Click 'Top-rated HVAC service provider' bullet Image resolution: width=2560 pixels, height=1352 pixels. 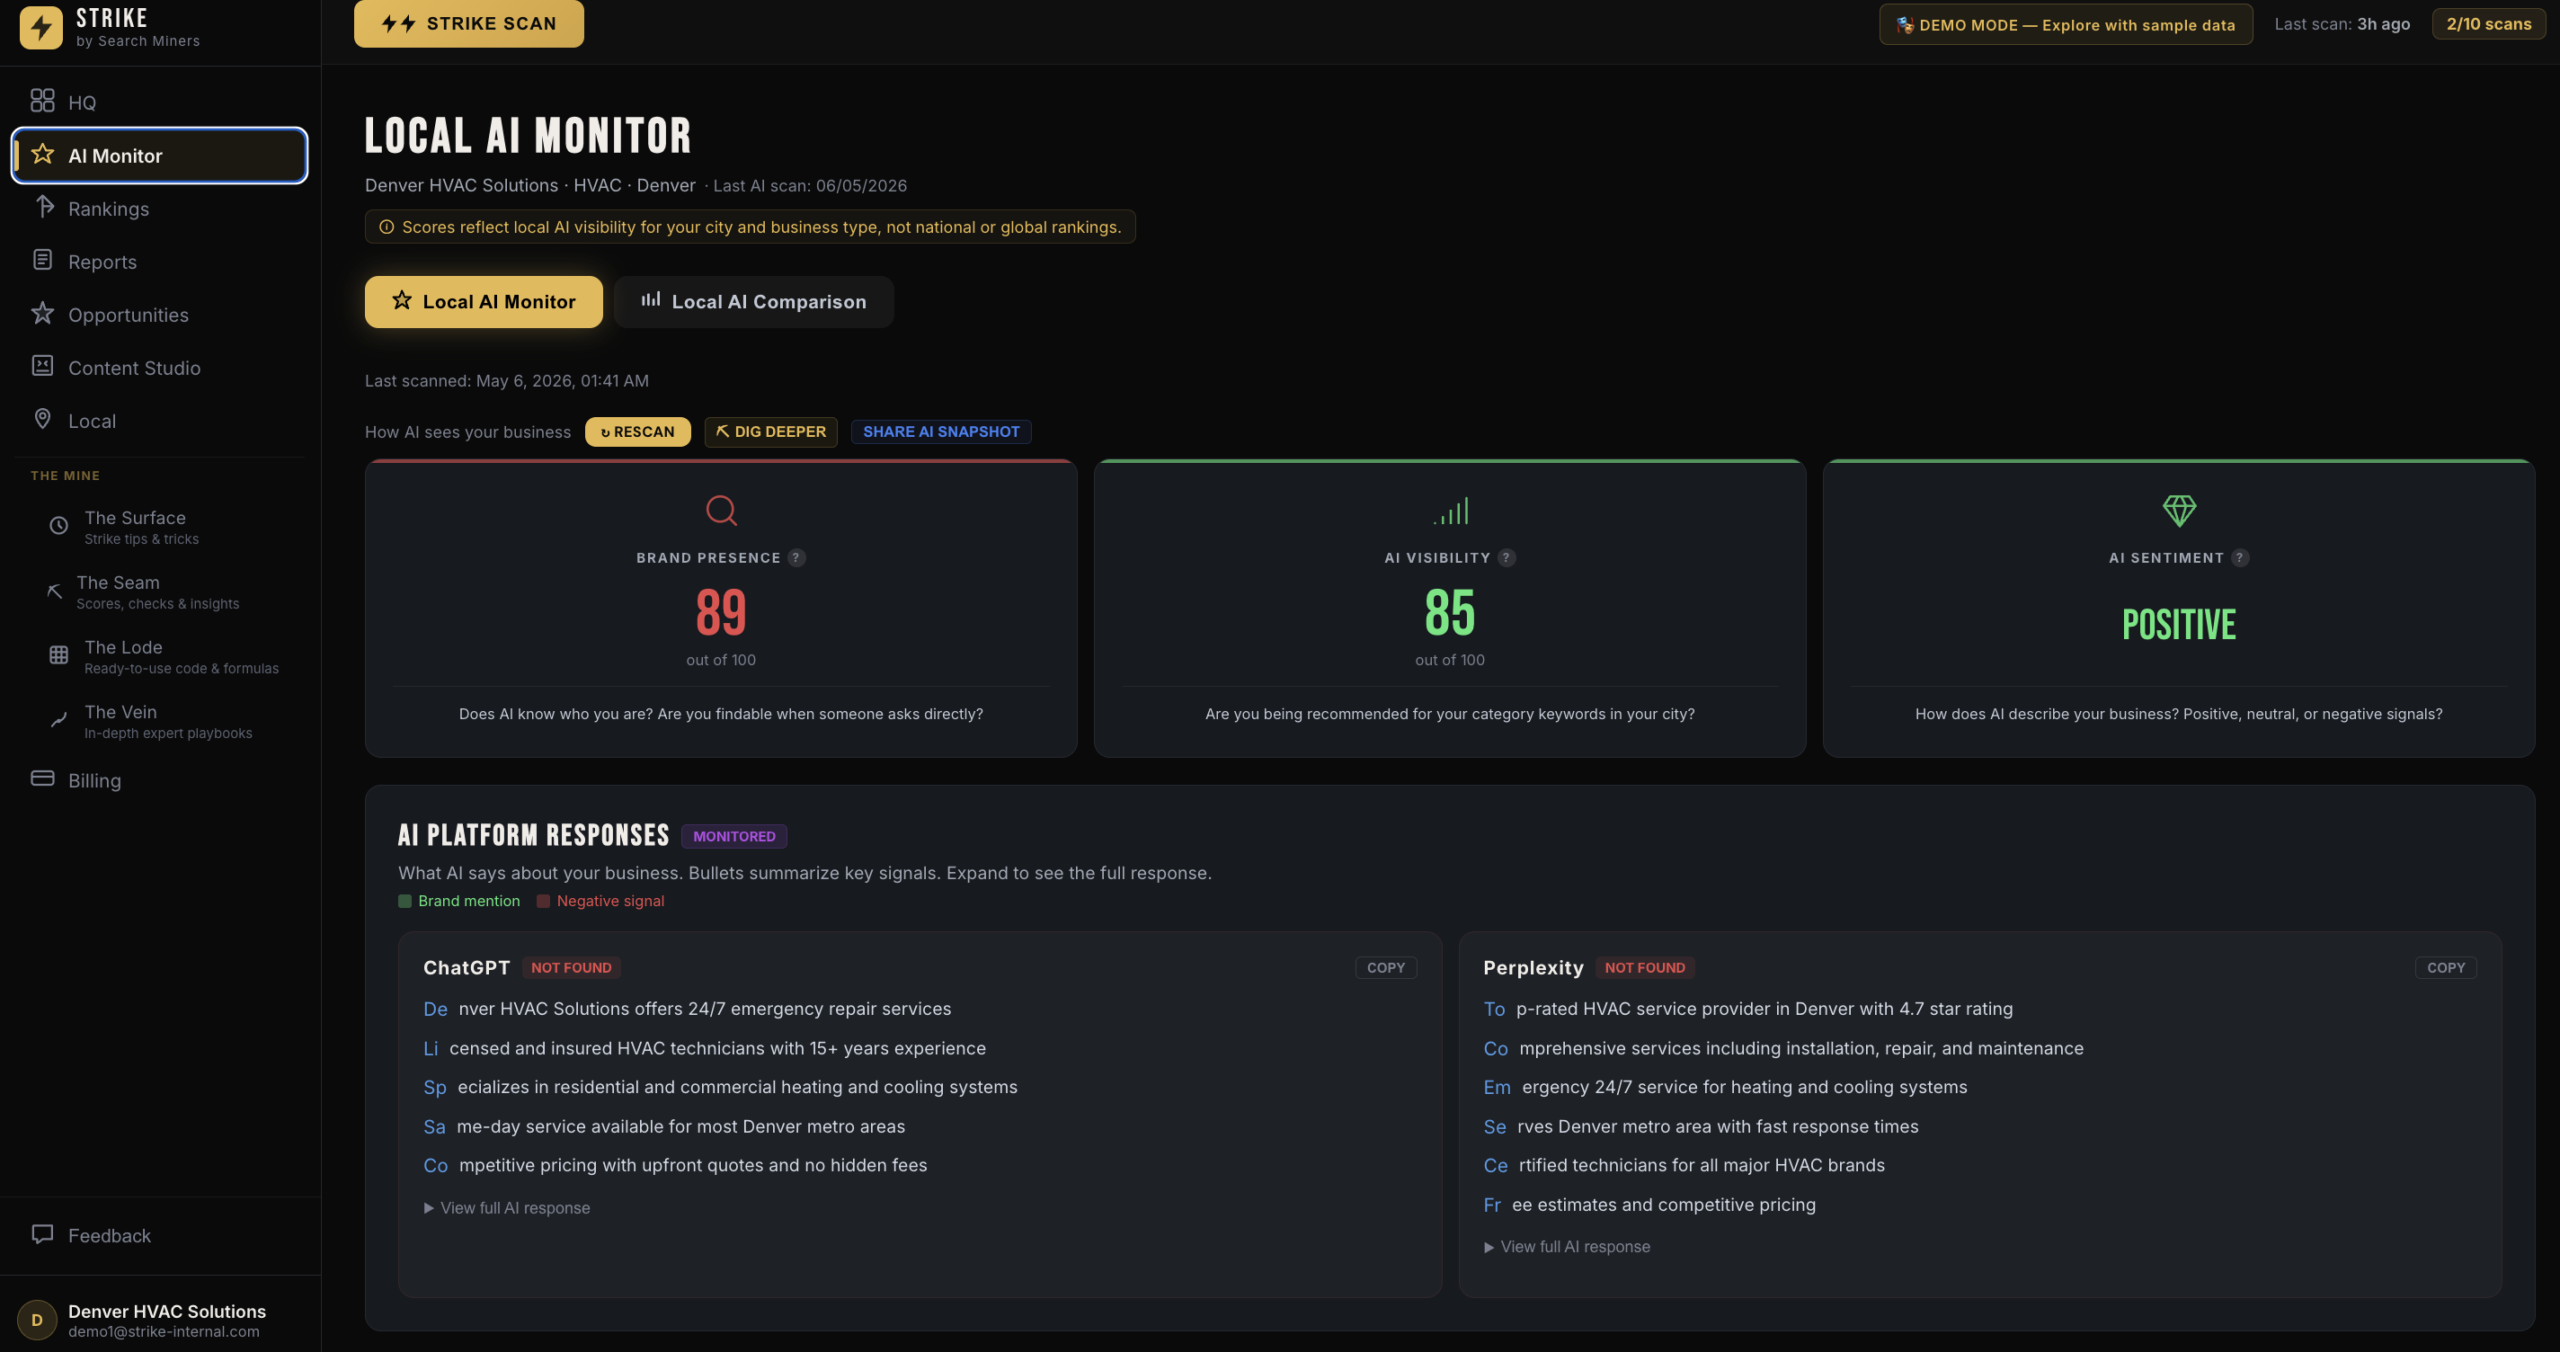(1748, 1009)
